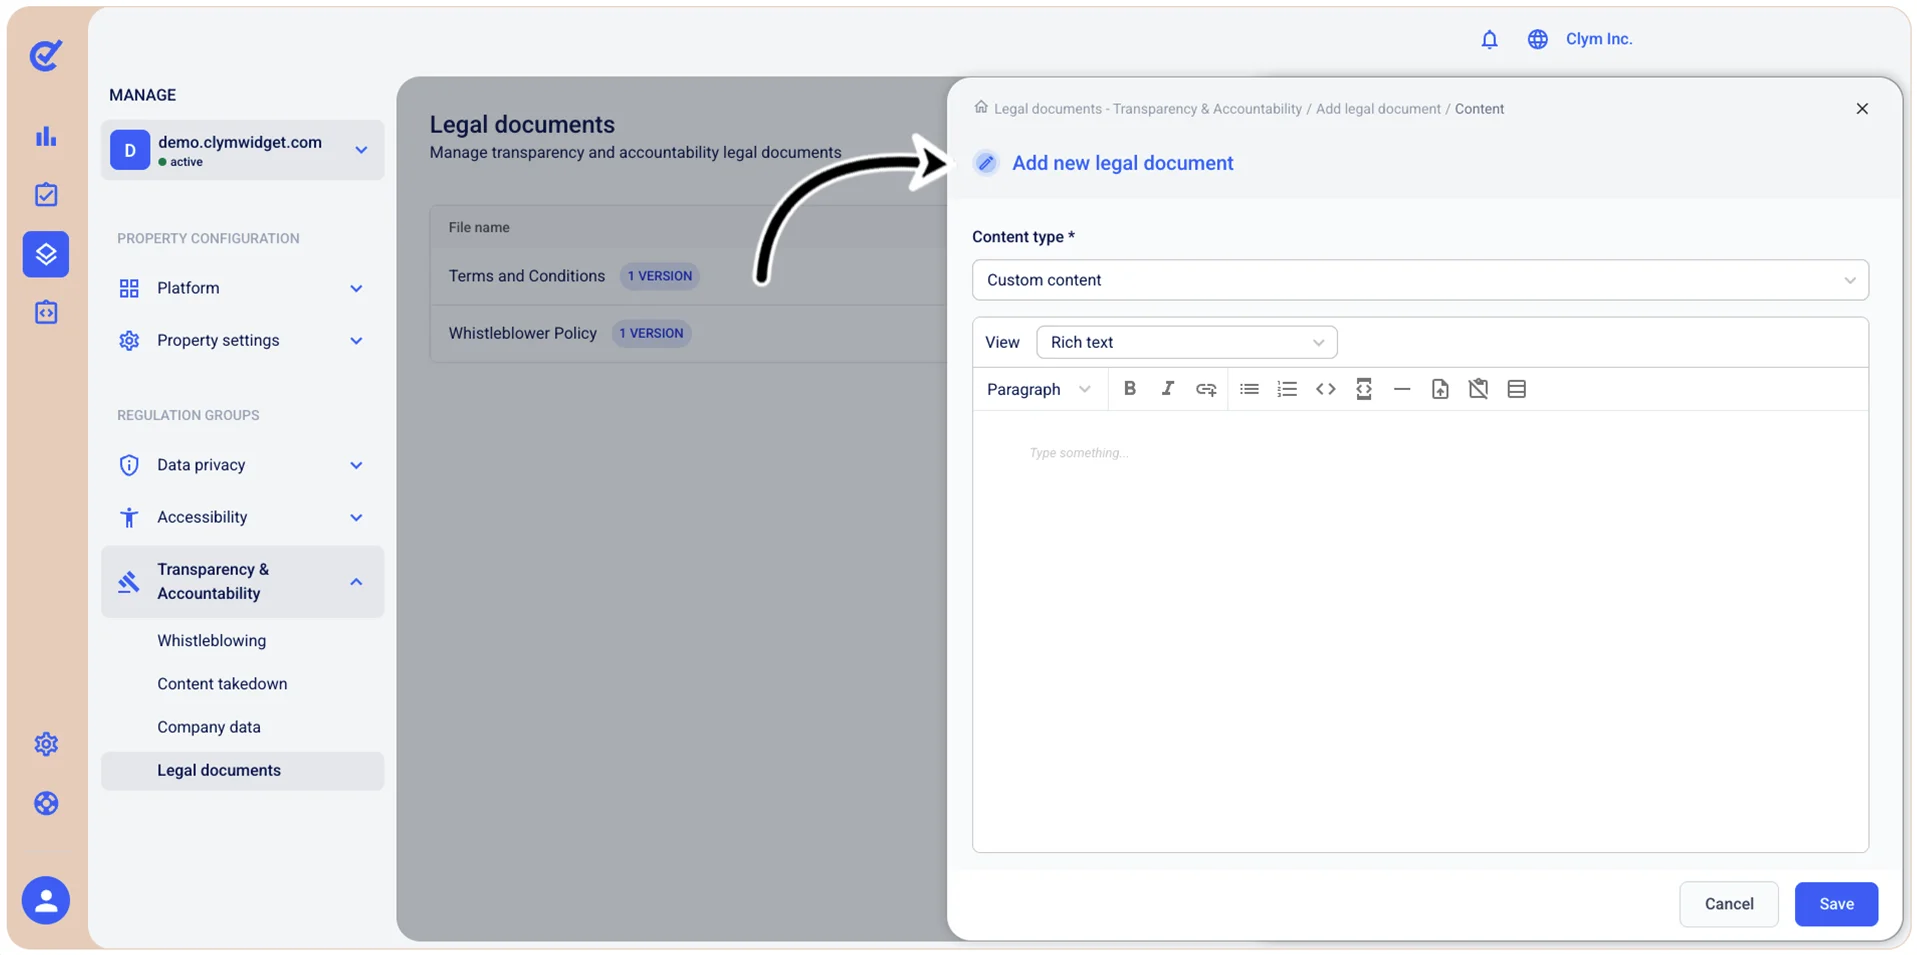Viewport: 1917px width, 955px height.
Task: Expand the Platform menu section
Action: 242,288
